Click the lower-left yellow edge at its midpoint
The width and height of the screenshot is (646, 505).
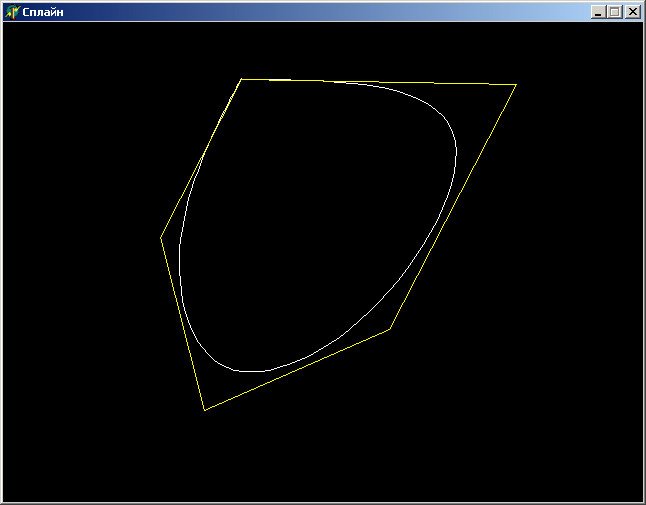(182, 323)
